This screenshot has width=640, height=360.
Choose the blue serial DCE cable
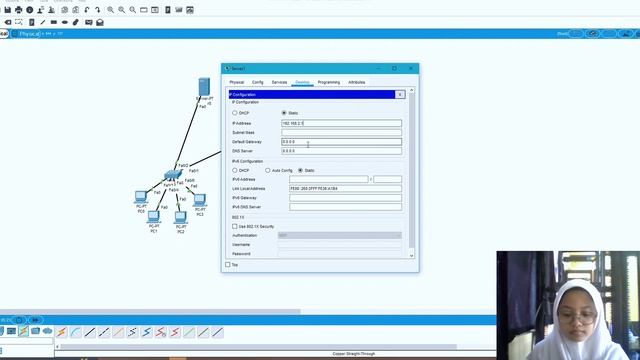pyautogui.click(x=147, y=332)
